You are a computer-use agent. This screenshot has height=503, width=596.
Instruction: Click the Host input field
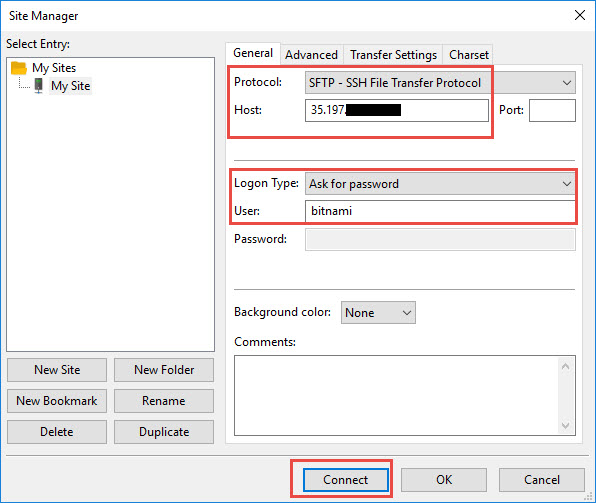pyautogui.click(x=397, y=110)
